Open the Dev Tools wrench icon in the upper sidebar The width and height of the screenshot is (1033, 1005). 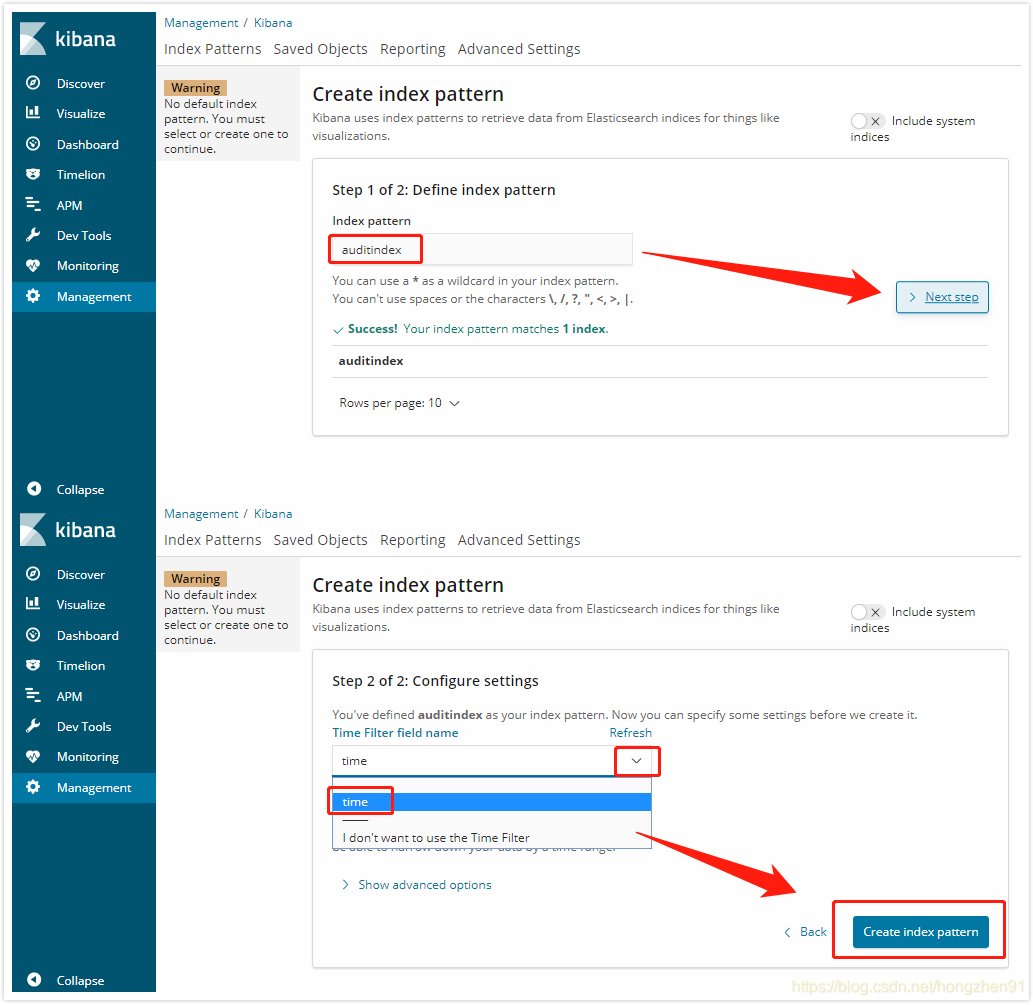(x=33, y=235)
